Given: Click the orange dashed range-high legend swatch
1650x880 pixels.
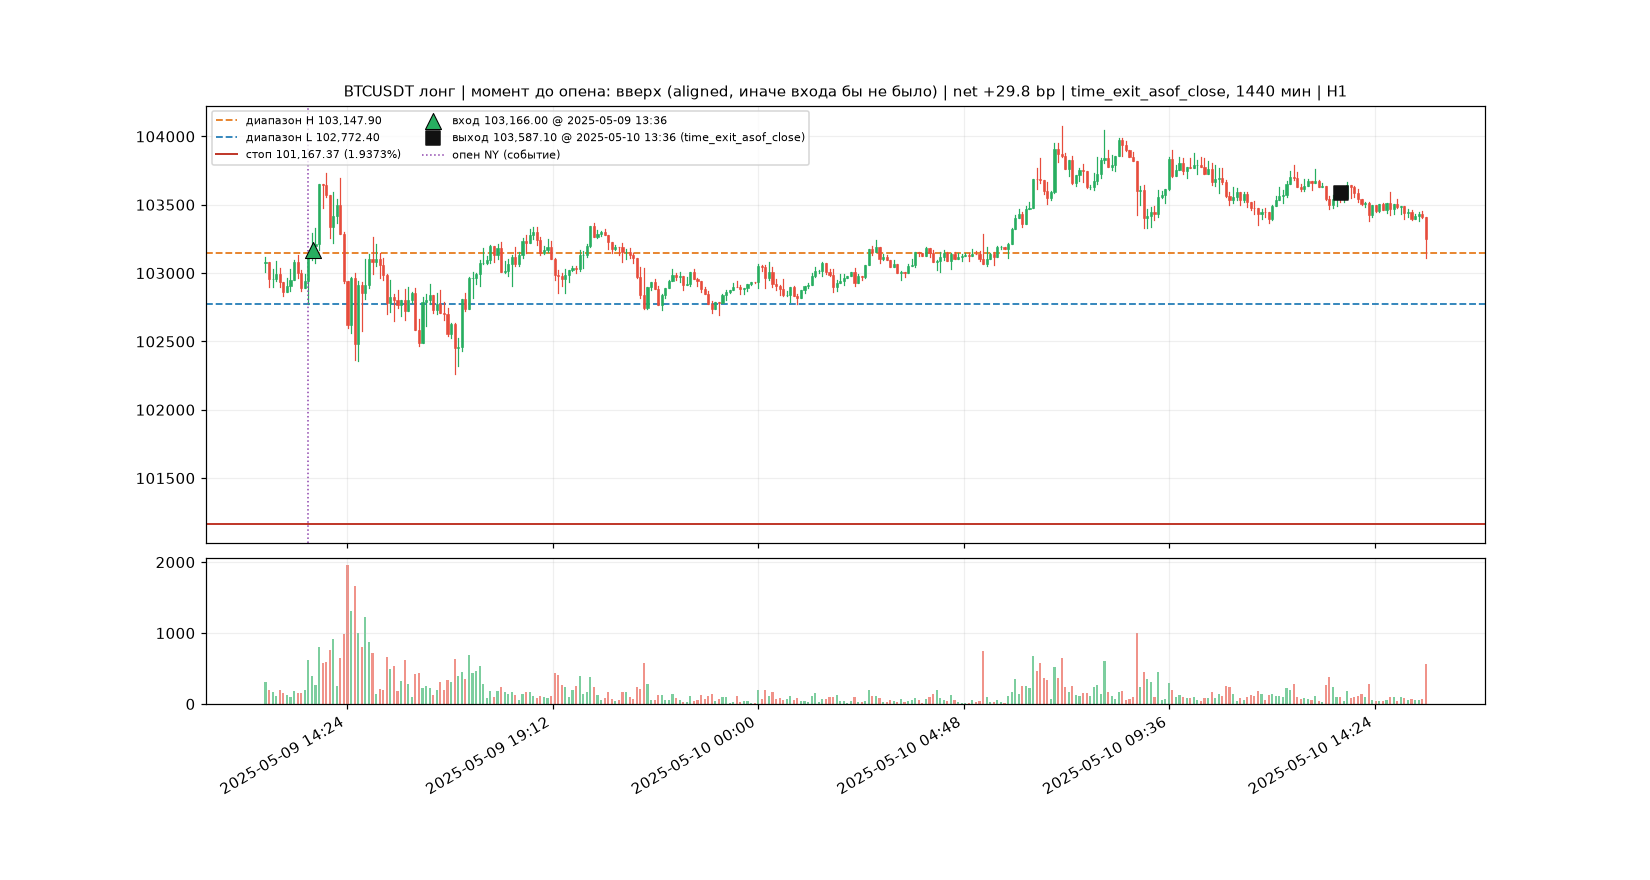Looking at the screenshot, I should tap(228, 121).
